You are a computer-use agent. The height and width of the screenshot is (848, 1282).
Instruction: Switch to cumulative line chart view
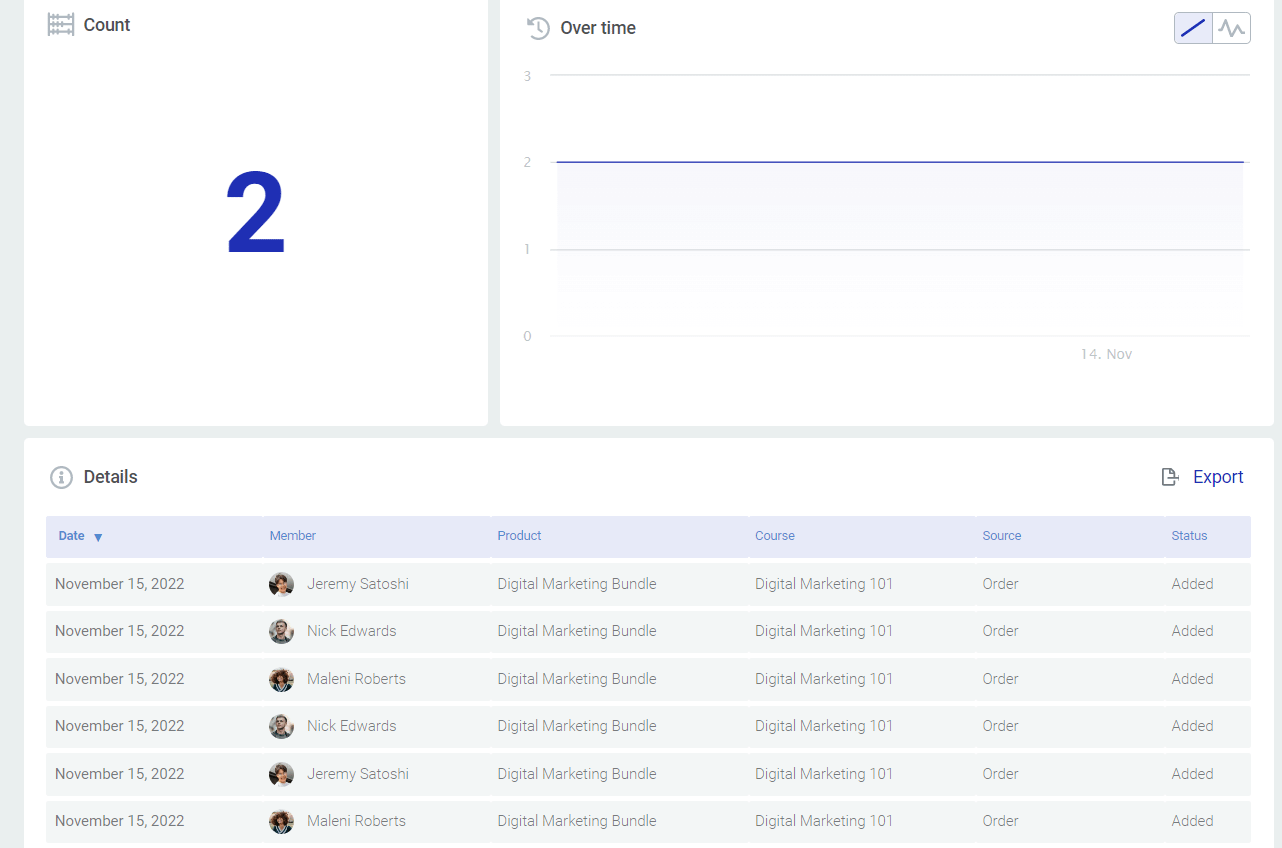click(x=1193, y=28)
